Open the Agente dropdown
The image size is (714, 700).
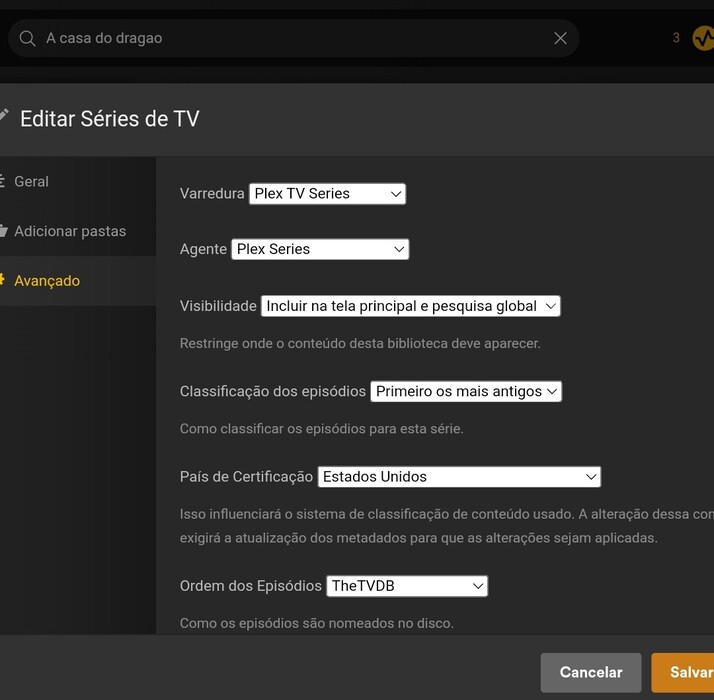coord(320,249)
